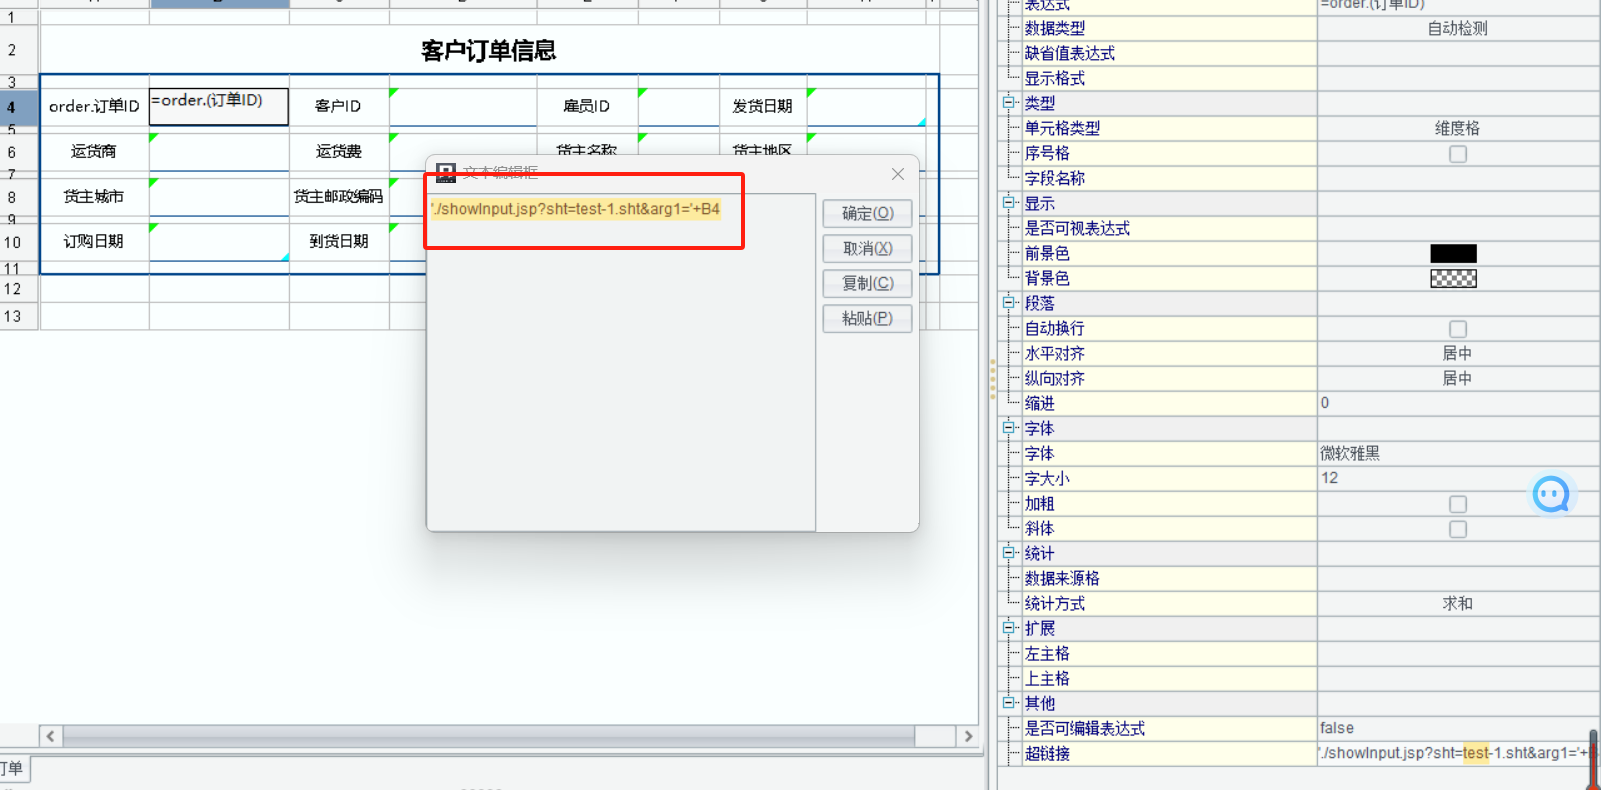Select the 订购日期 label cell
Image resolution: width=1601 pixels, height=790 pixels.
pyautogui.click(x=94, y=242)
